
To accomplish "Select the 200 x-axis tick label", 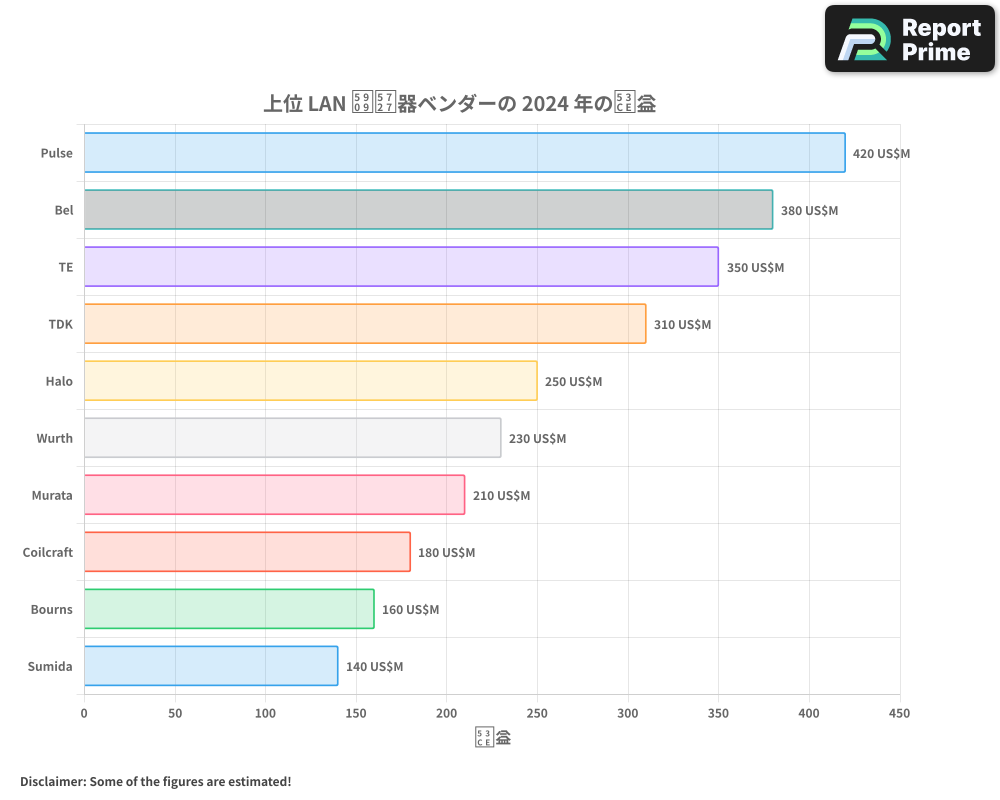I will point(446,714).
